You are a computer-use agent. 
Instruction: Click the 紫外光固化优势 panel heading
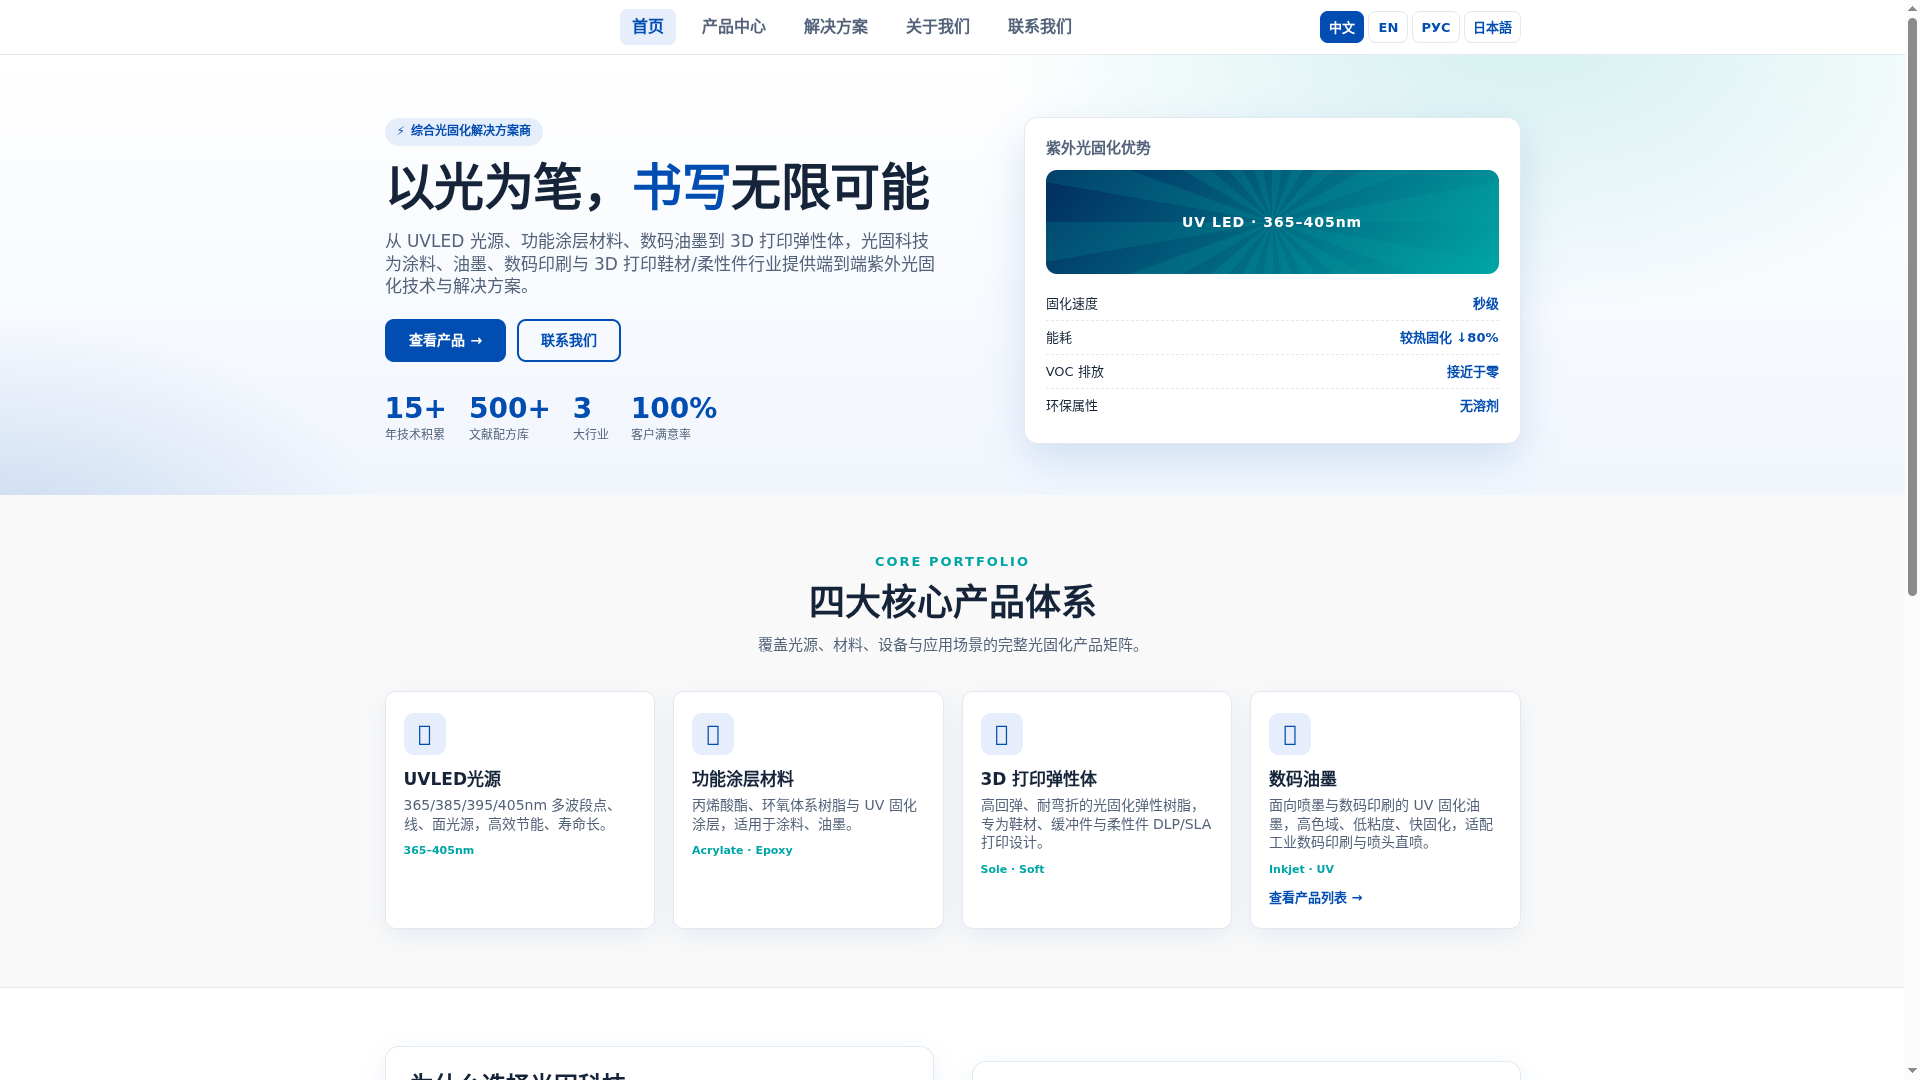(1097, 148)
